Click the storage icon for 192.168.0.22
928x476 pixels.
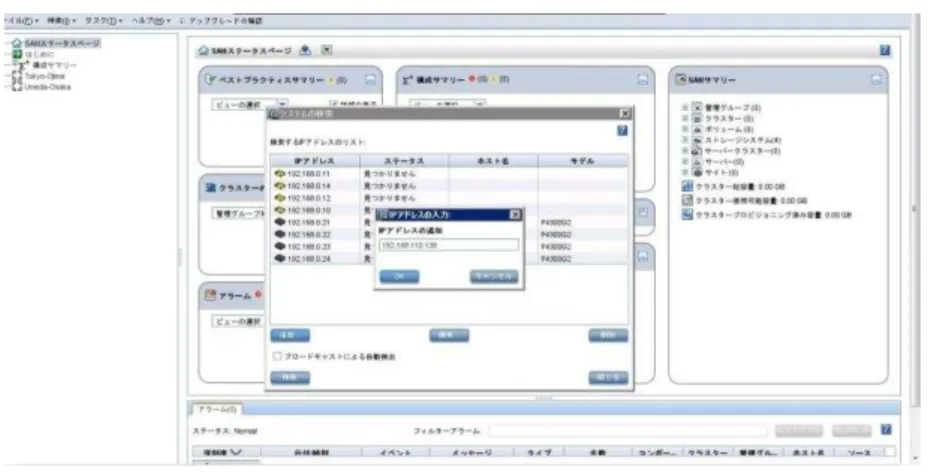coord(280,234)
